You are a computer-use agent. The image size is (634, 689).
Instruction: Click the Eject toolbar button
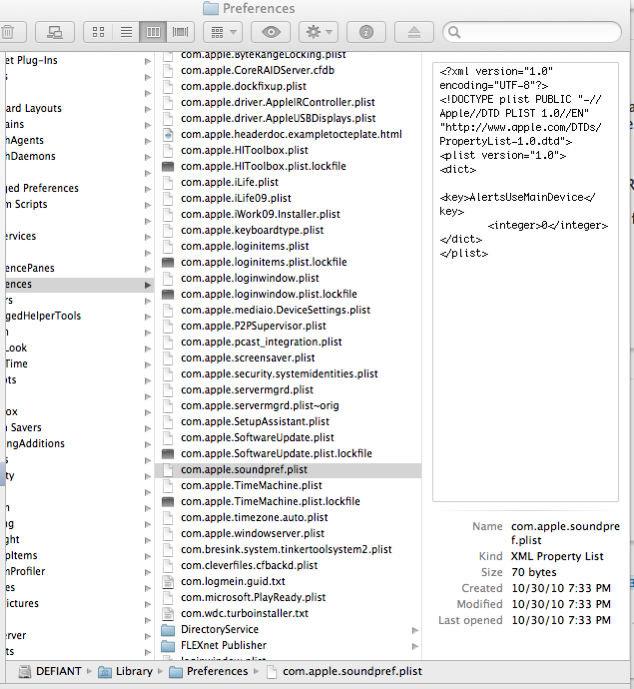[414, 32]
